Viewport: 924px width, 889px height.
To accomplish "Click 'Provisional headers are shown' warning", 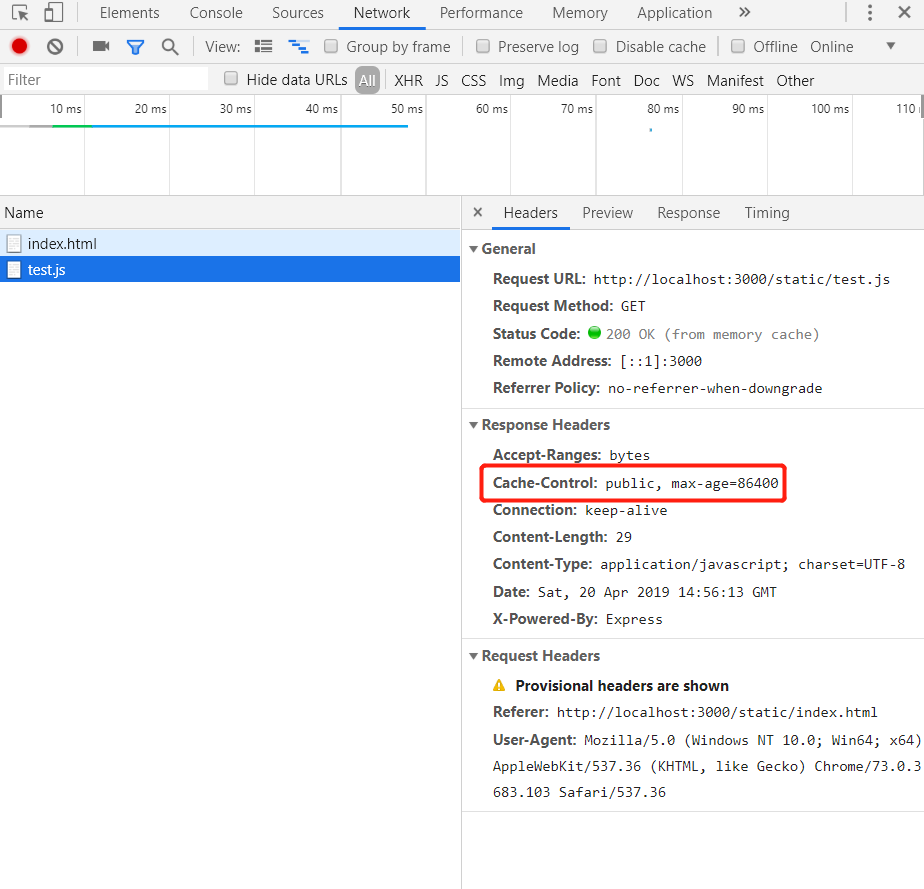I will pos(622,686).
